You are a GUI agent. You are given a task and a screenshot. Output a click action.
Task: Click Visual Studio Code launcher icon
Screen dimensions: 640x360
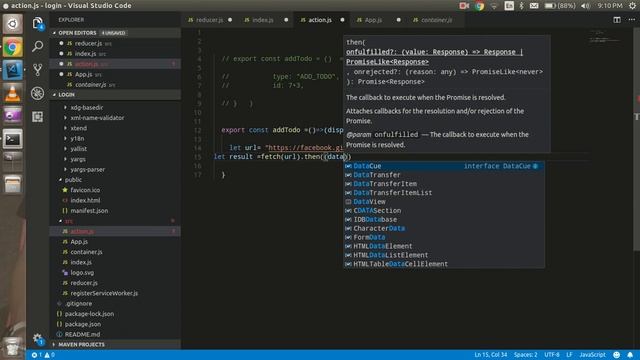pyautogui.click(x=13, y=70)
